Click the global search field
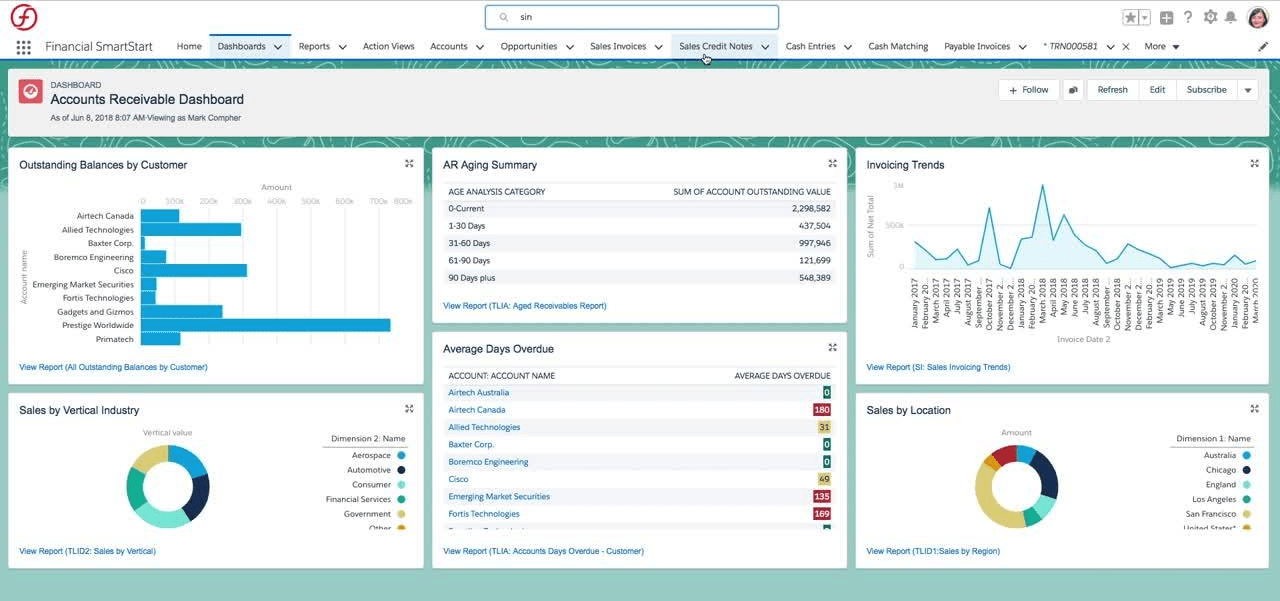1280x601 pixels. click(x=640, y=17)
